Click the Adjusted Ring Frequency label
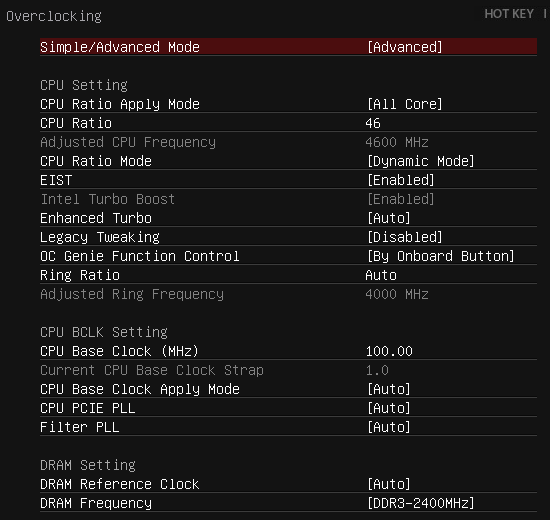The width and height of the screenshot is (550, 520). (x=132, y=294)
